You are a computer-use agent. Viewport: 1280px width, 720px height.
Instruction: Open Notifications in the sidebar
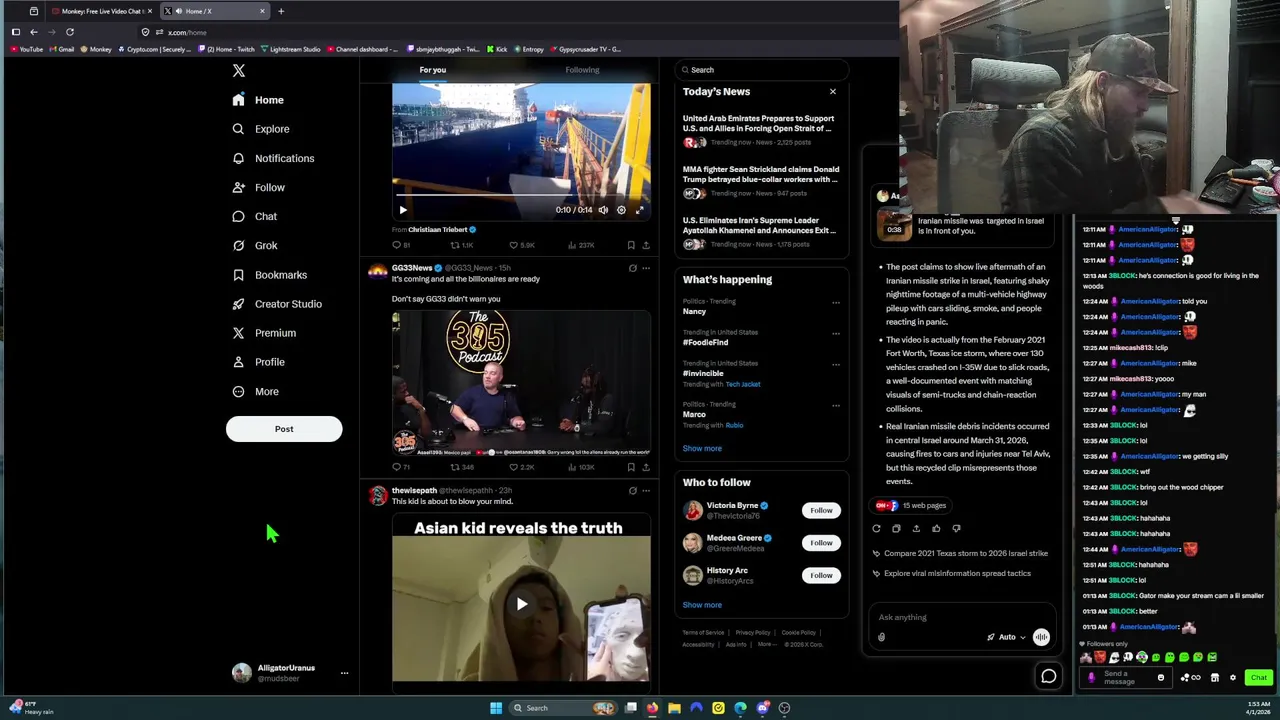(x=273, y=158)
